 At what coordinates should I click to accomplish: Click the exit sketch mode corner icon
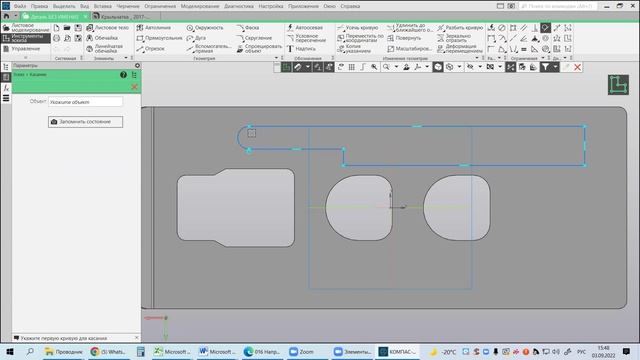[x=618, y=85]
